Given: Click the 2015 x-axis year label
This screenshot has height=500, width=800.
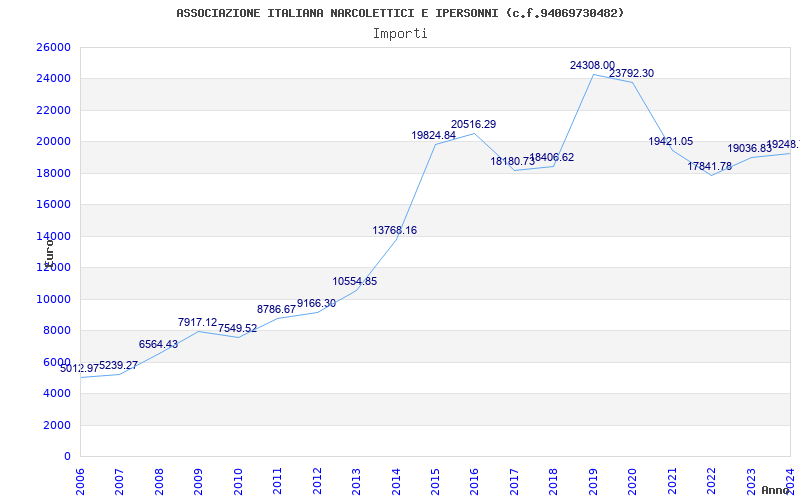Looking at the screenshot, I should [435, 482].
